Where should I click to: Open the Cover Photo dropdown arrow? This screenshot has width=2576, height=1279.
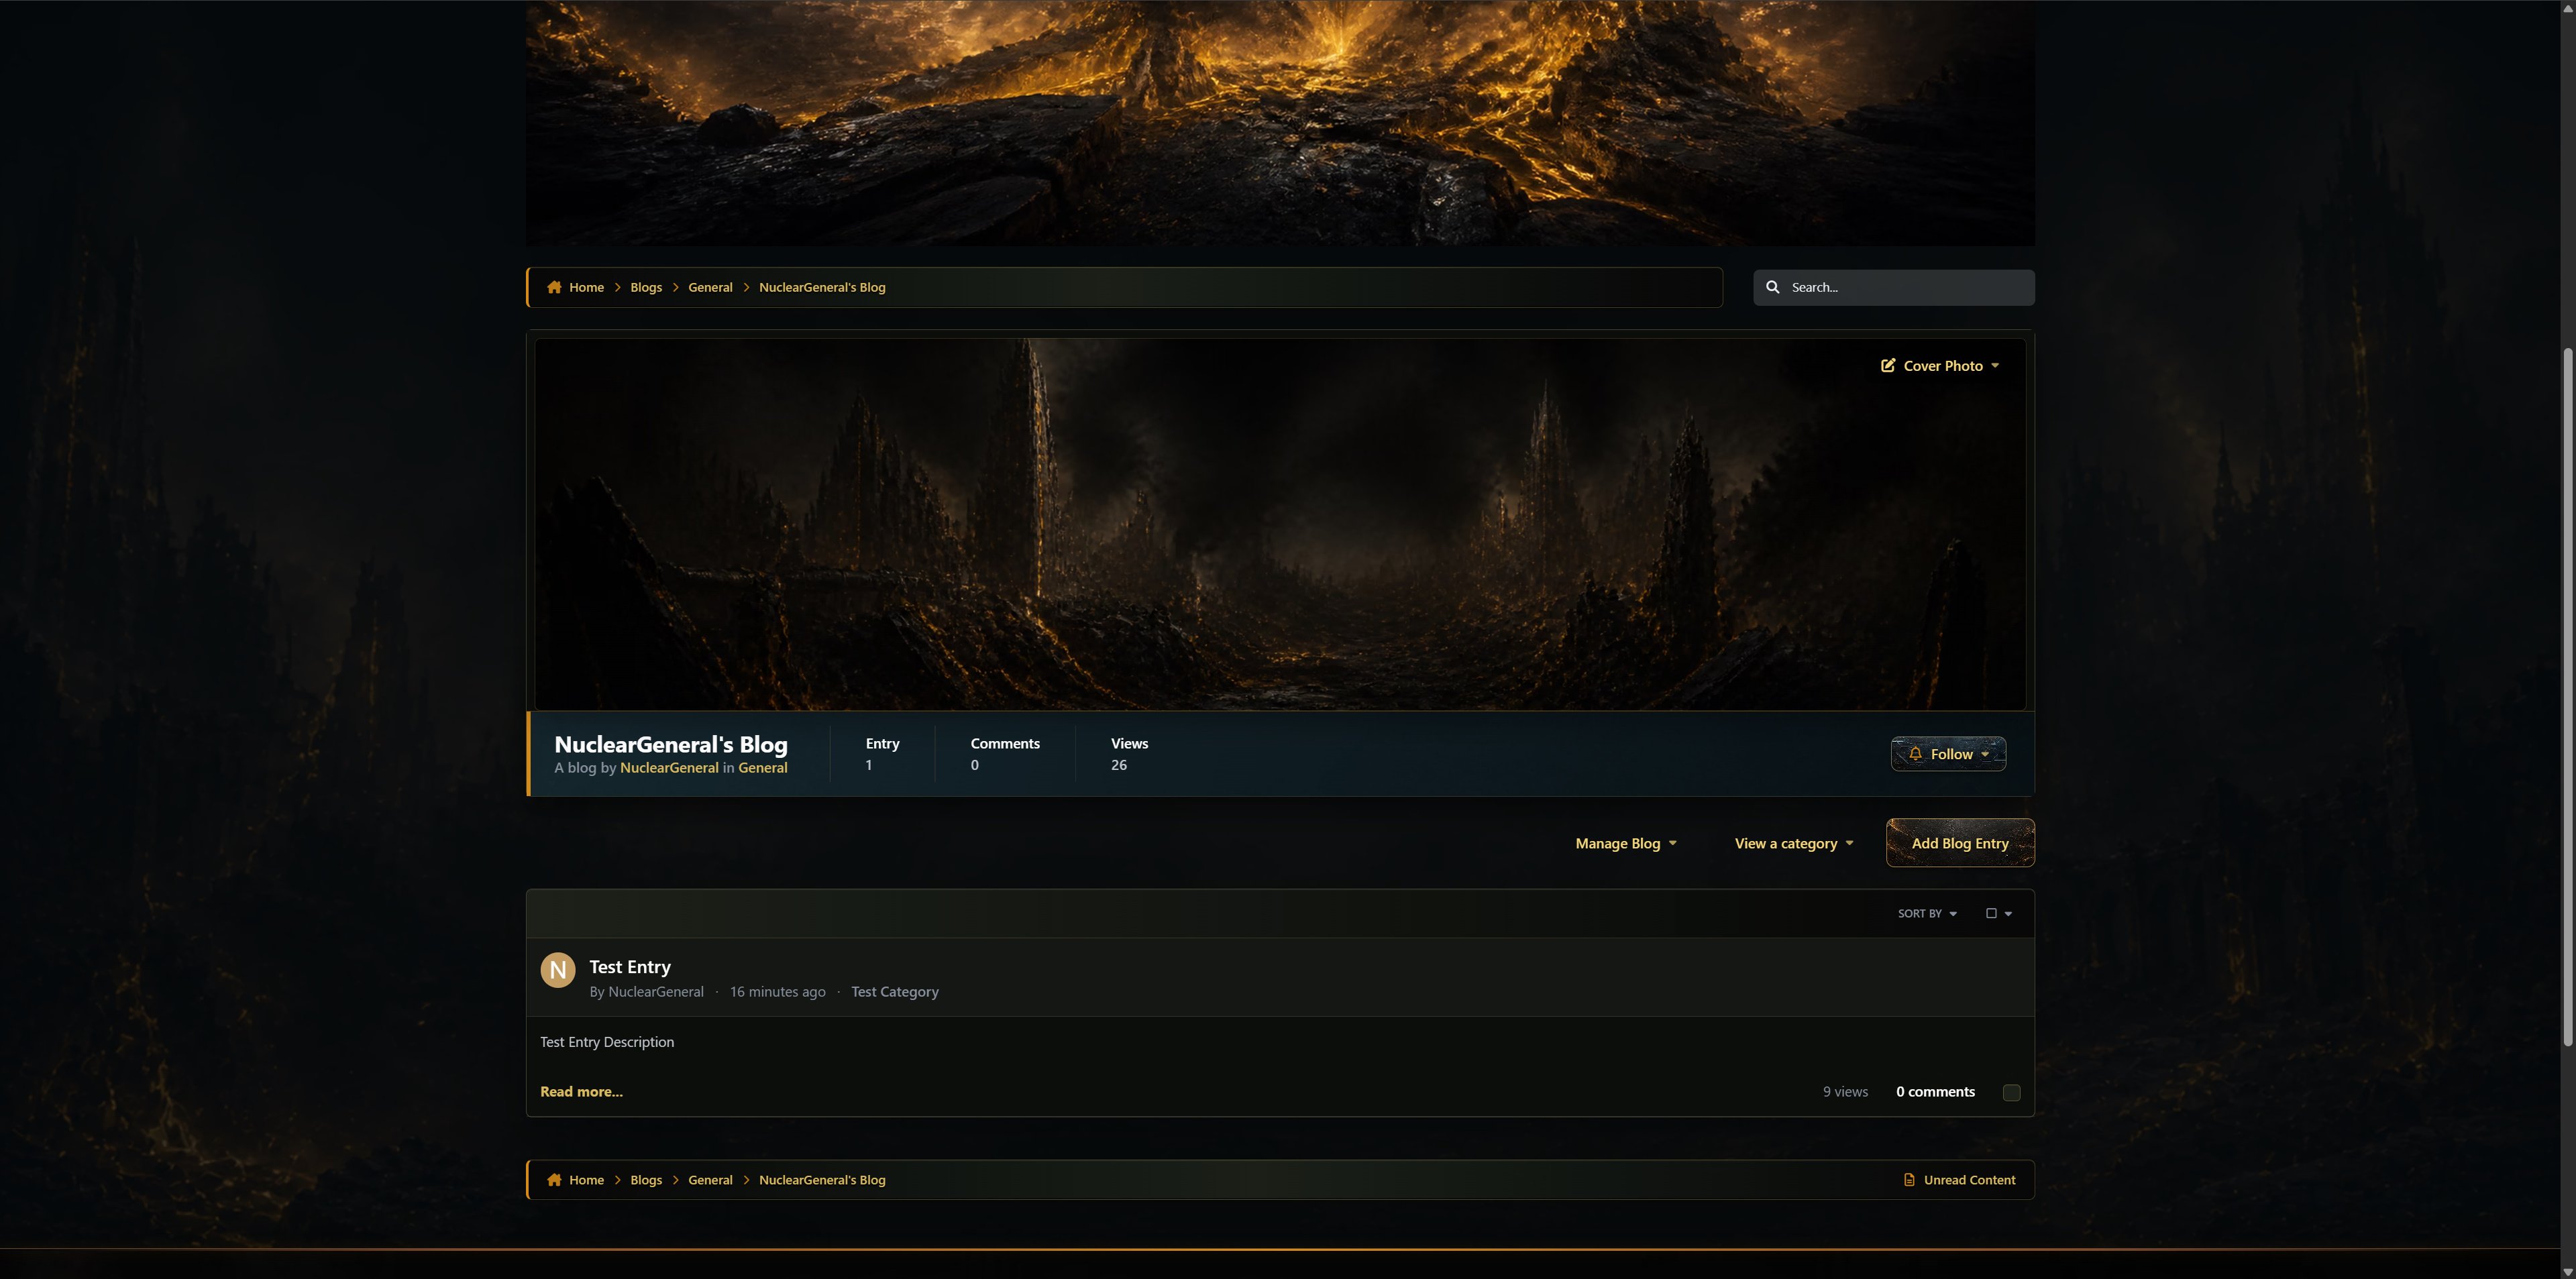[x=1995, y=366]
